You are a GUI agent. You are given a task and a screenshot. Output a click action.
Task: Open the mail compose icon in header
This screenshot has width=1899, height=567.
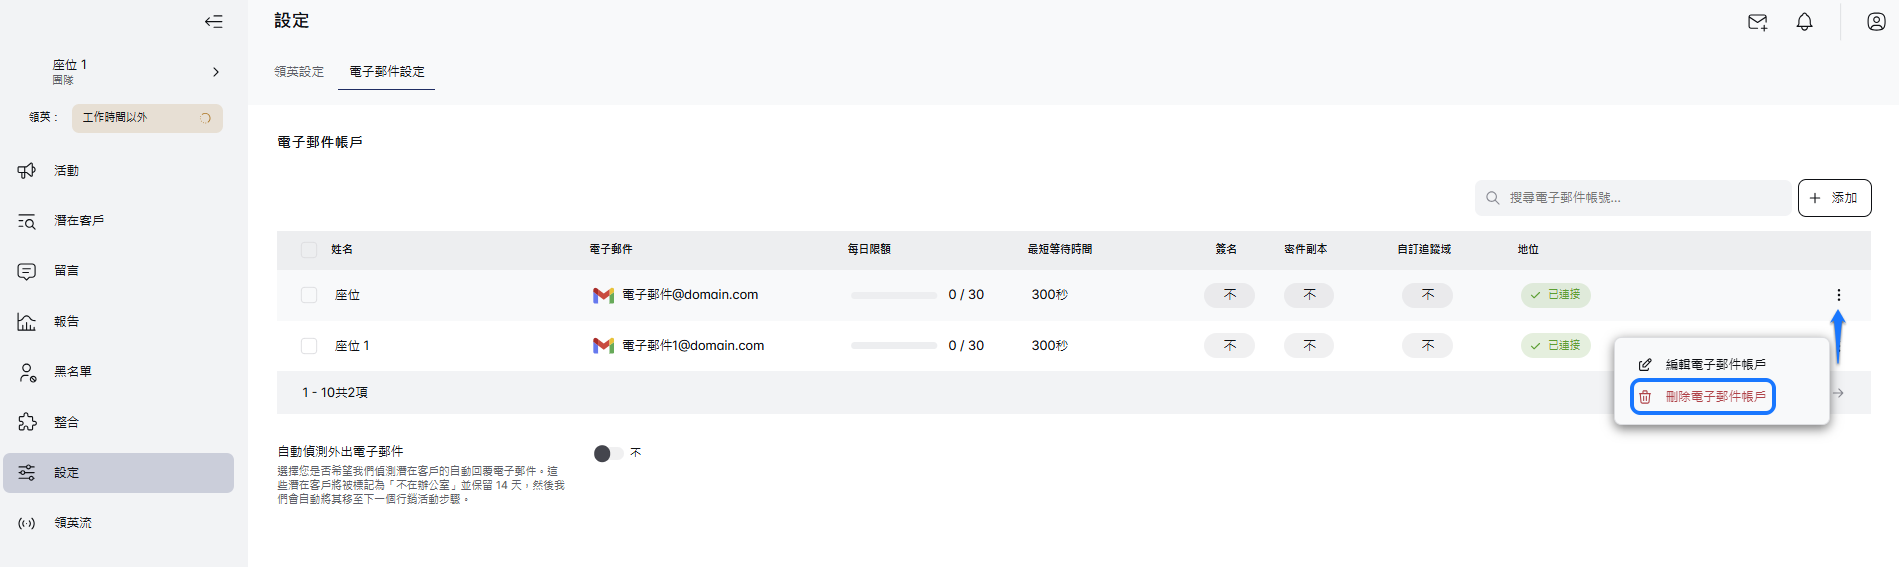pyautogui.click(x=1757, y=22)
